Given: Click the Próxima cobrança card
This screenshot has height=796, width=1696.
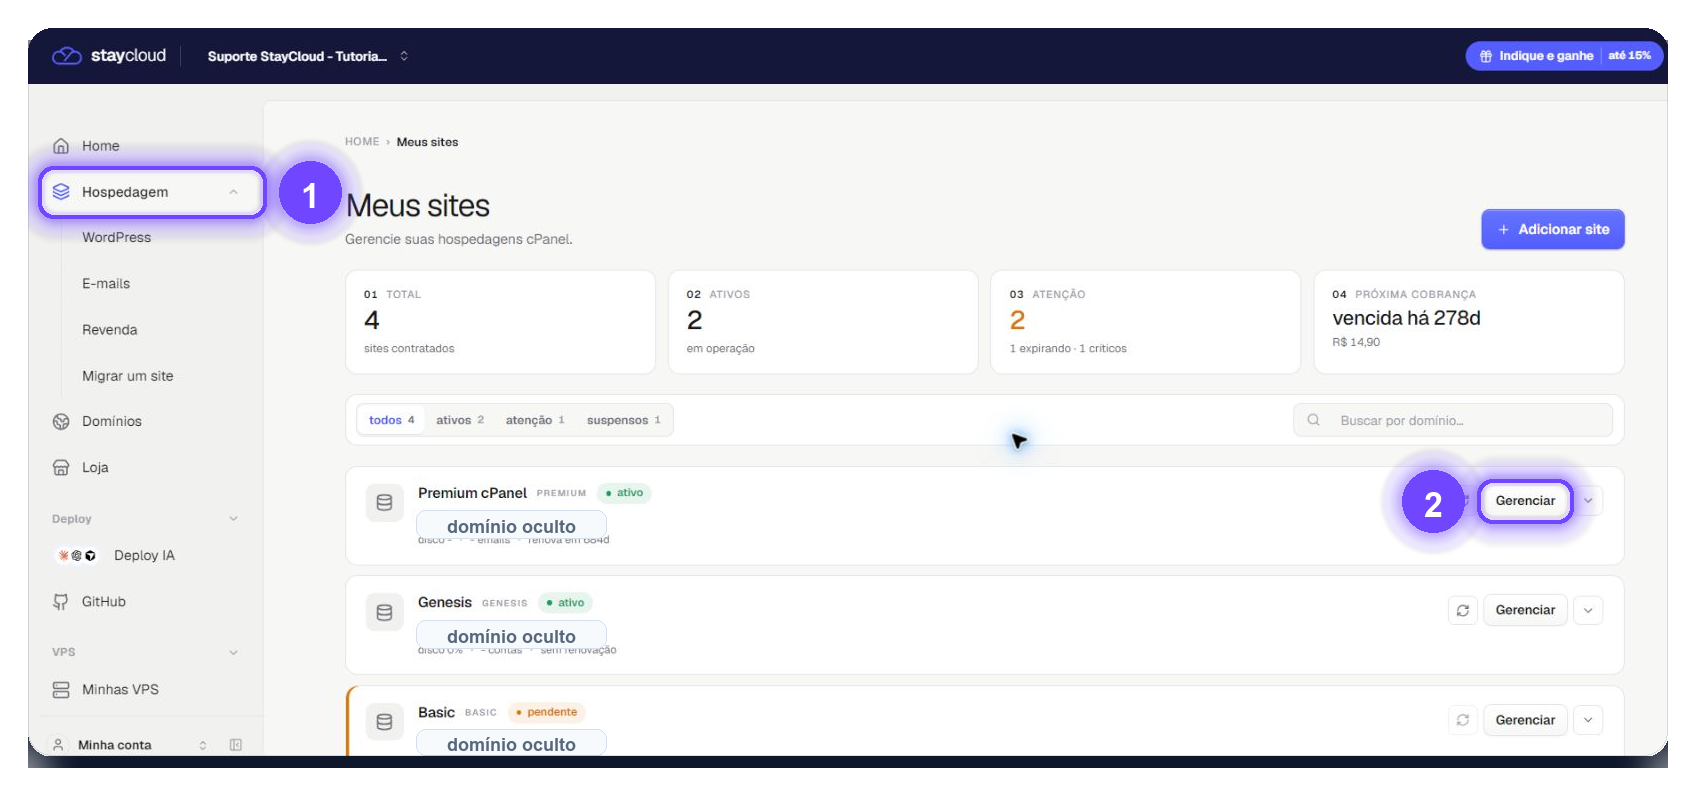Looking at the screenshot, I should [1469, 322].
